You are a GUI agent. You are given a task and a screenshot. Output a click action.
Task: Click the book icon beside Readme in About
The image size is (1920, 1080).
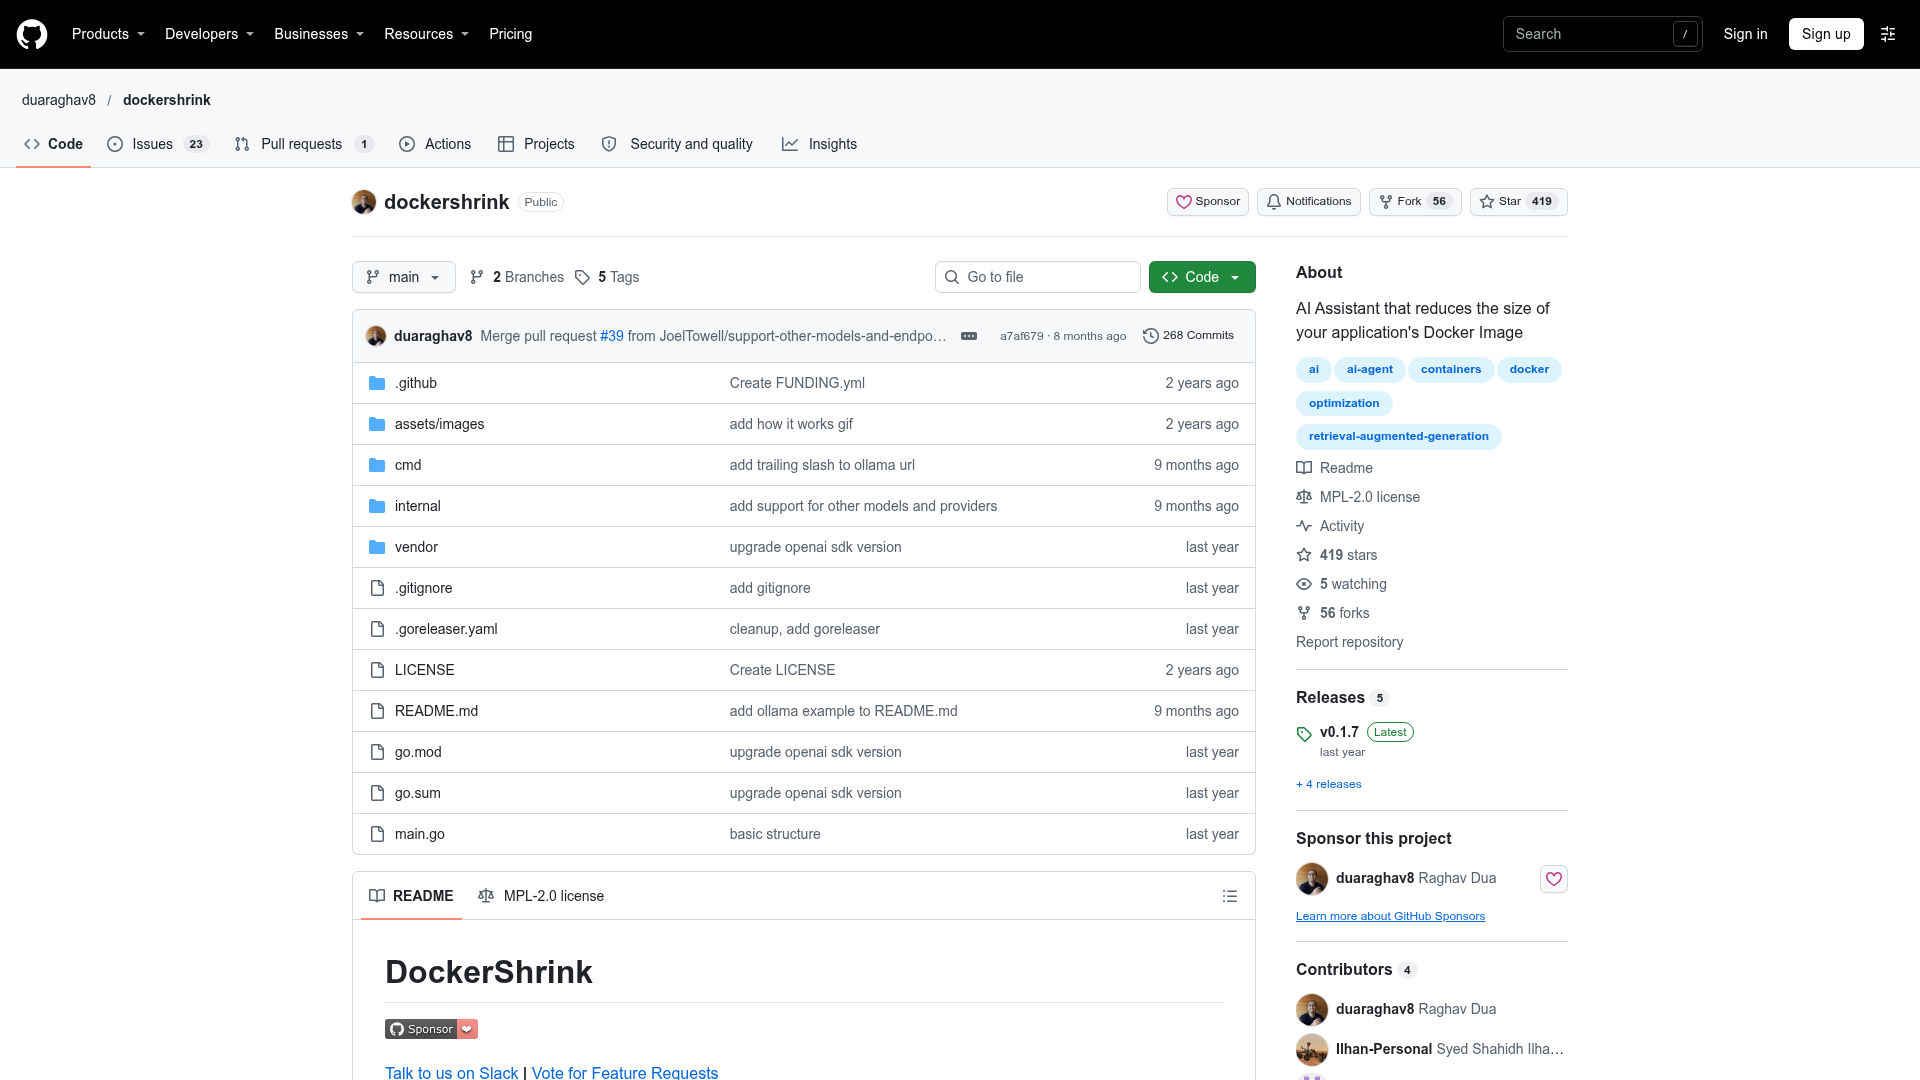[x=1304, y=468]
